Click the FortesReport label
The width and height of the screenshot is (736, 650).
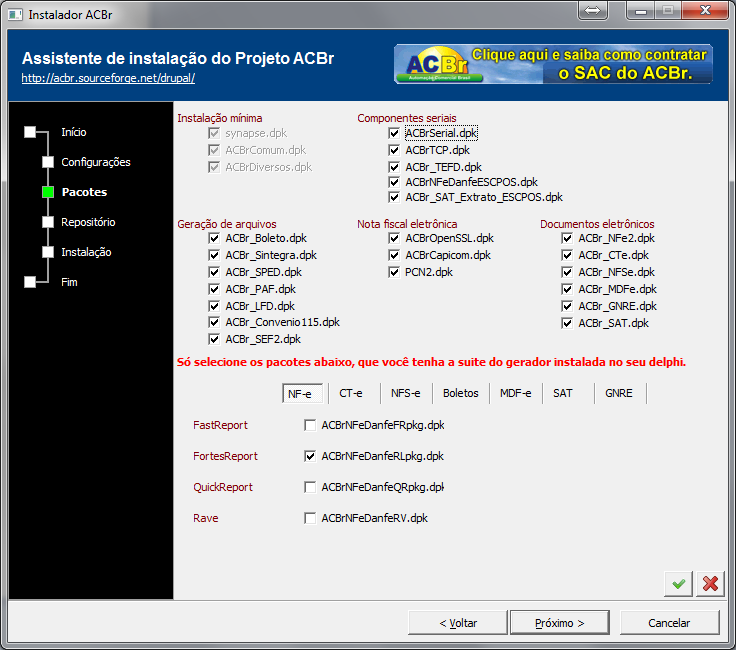coord(225,456)
